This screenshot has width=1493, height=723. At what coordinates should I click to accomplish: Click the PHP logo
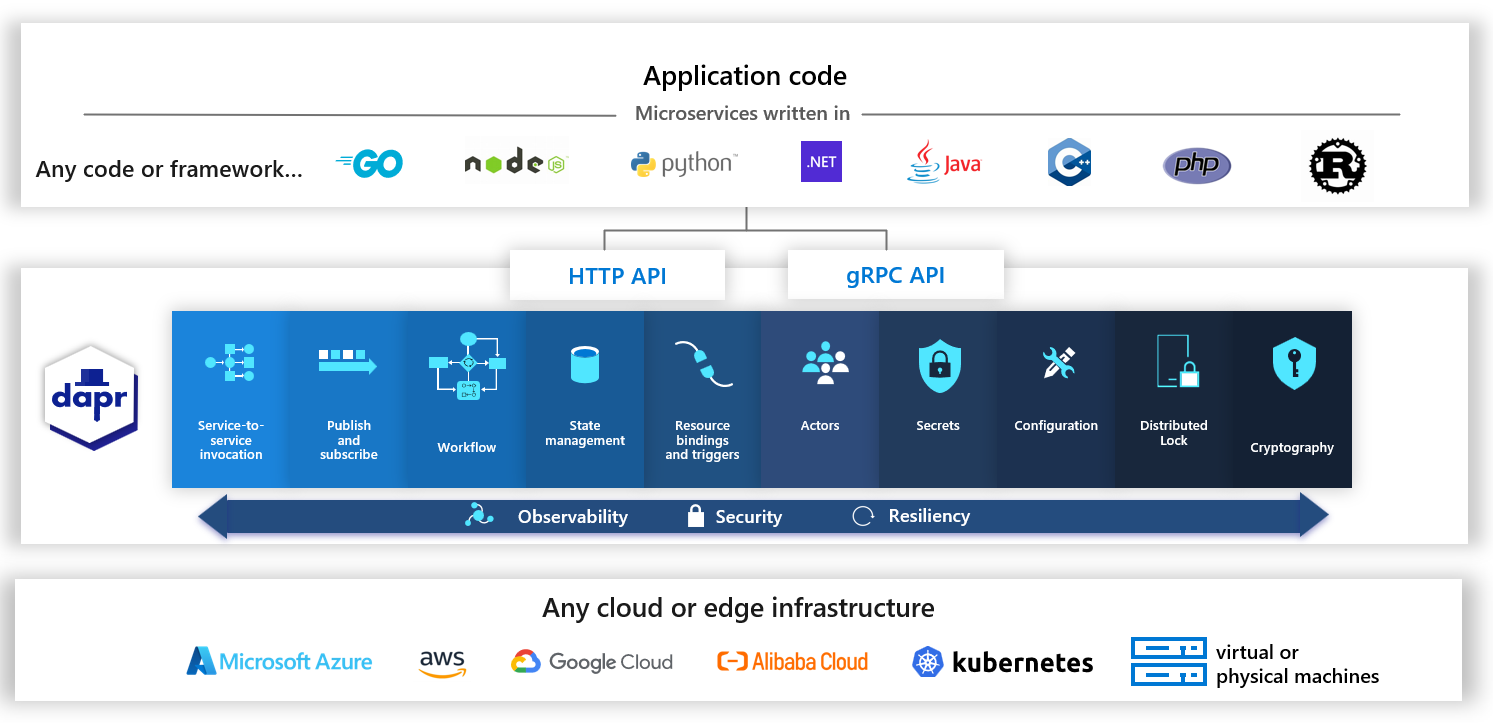pos(1196,164)
